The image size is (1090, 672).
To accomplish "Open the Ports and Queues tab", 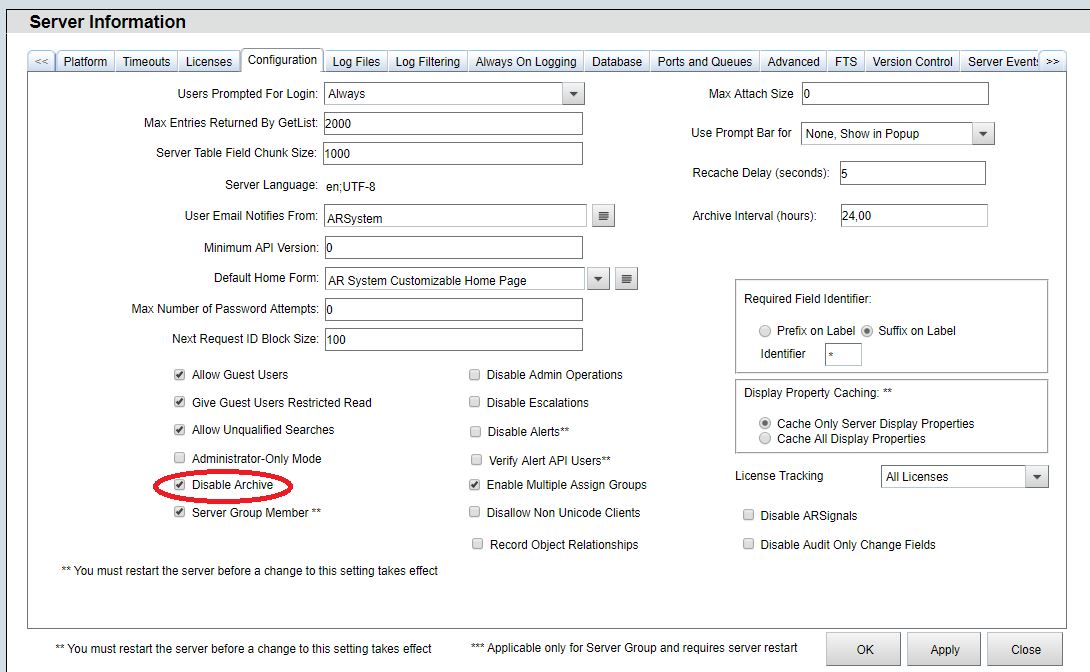I will point(704,62).
